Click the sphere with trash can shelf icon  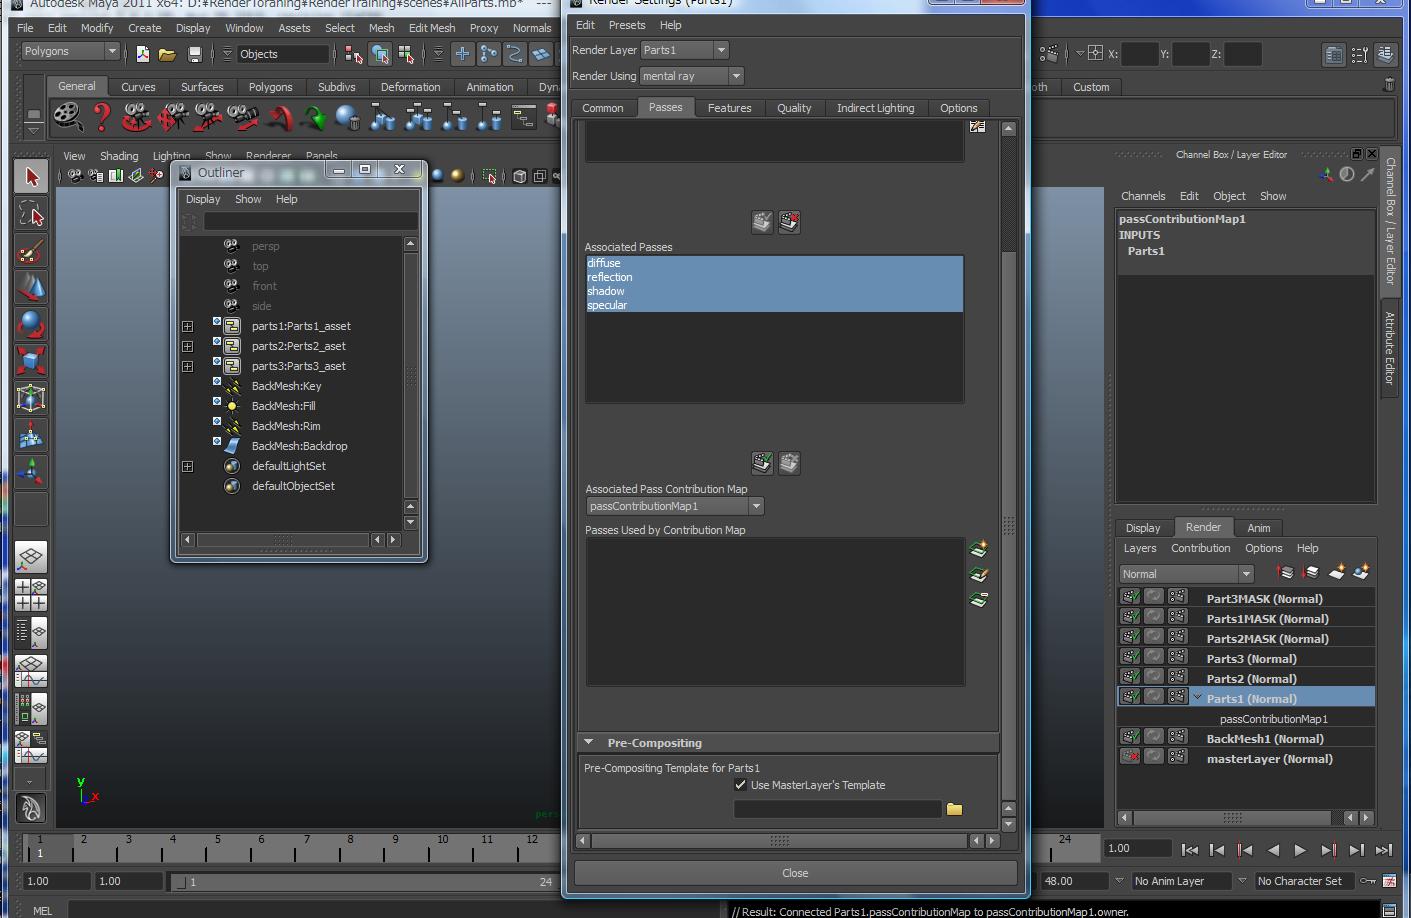click(x=348, y=118)
